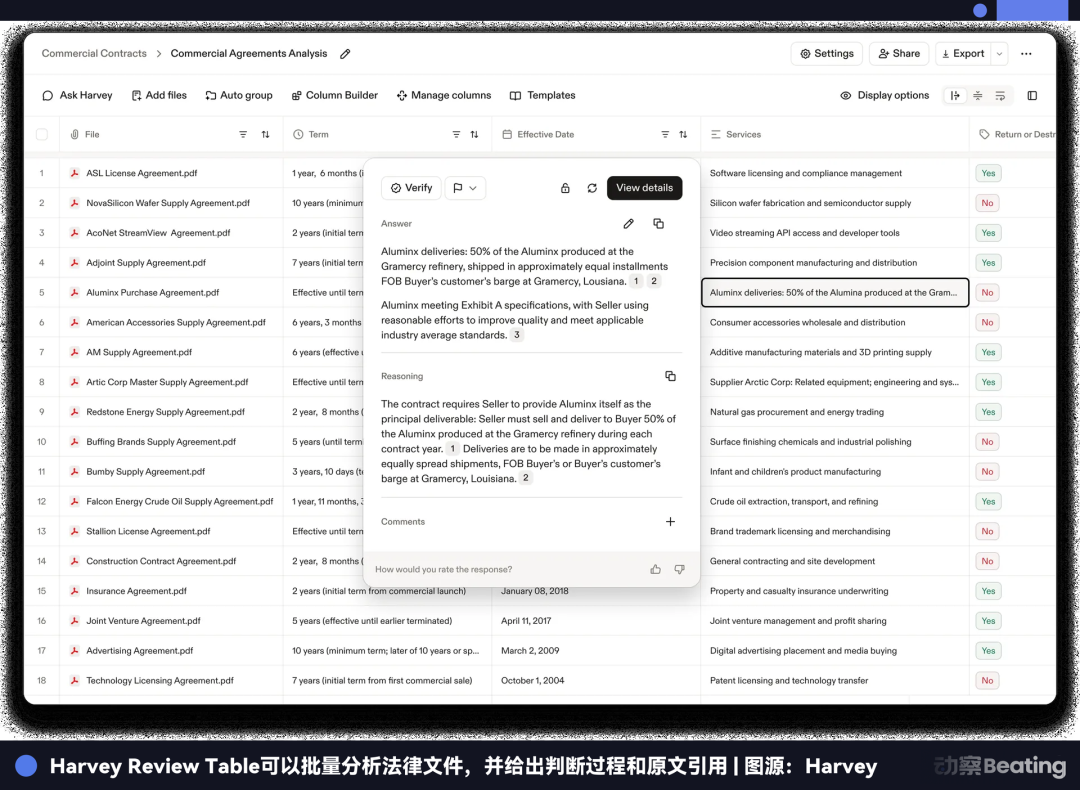Copy the Answer text

[658, 224]
